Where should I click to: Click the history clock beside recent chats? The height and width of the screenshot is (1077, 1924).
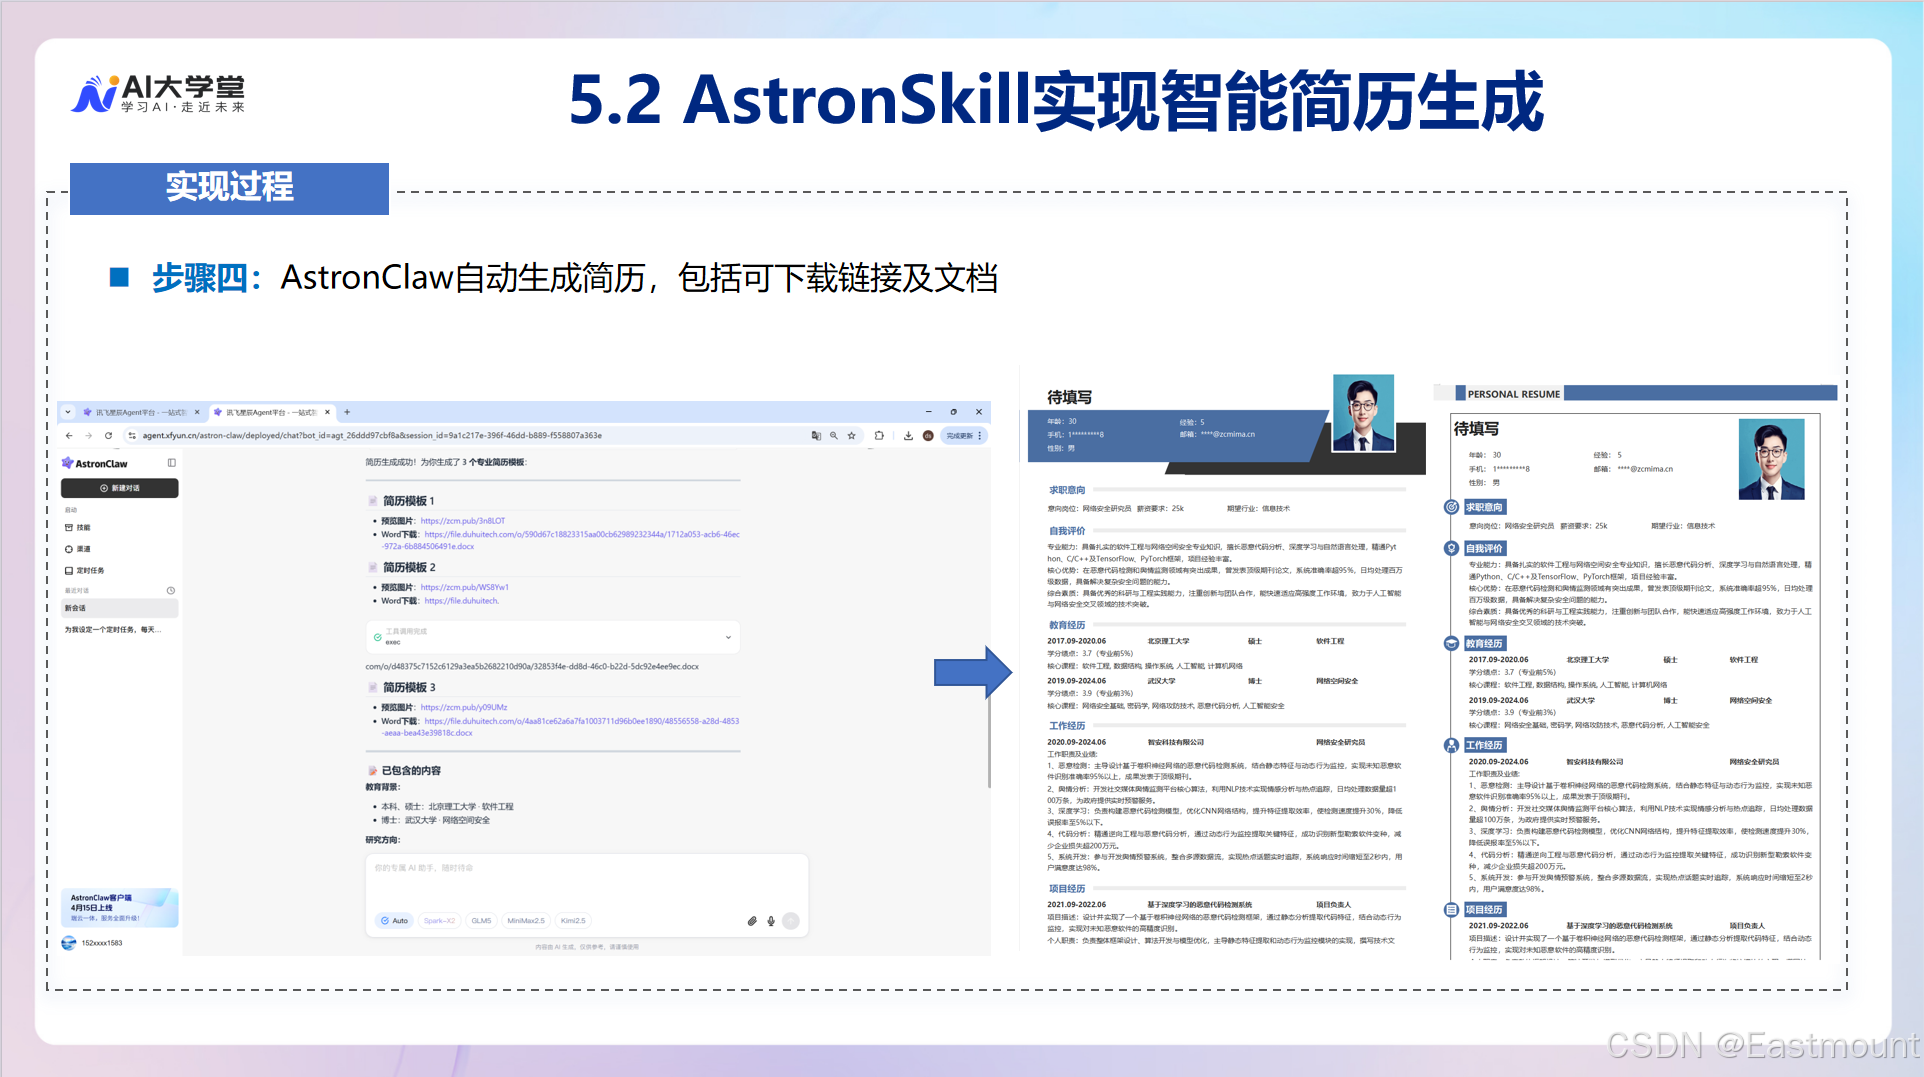click(171, 591)
